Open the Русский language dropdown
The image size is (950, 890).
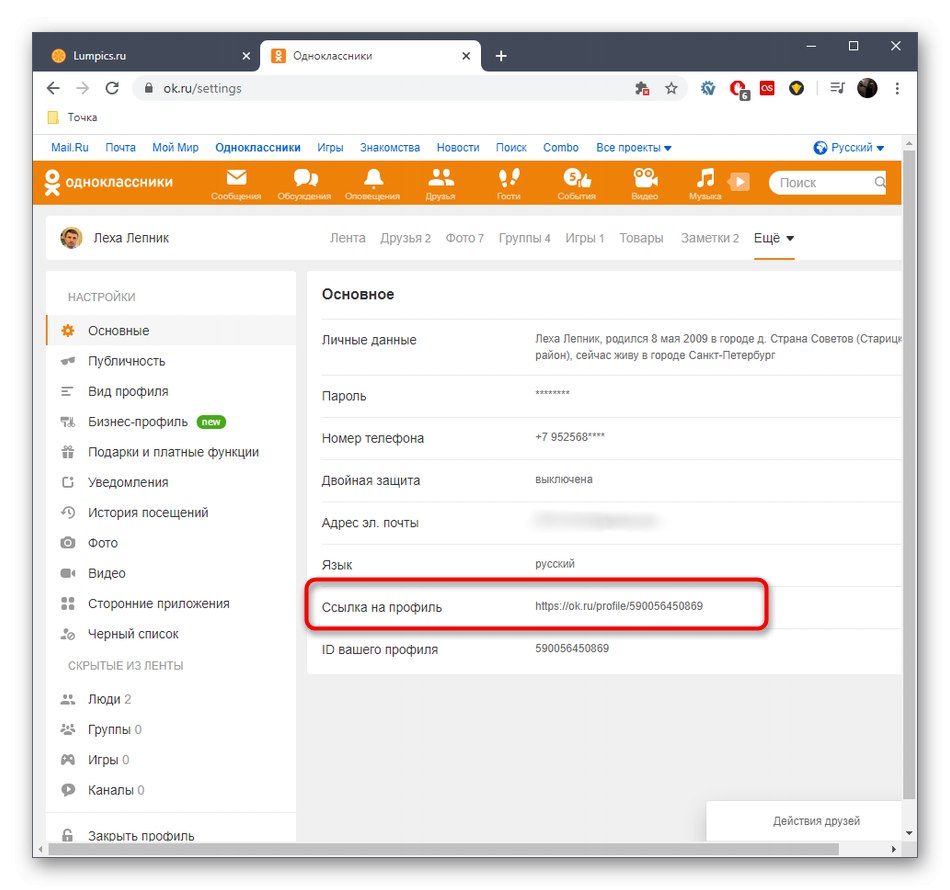(849, 147)
